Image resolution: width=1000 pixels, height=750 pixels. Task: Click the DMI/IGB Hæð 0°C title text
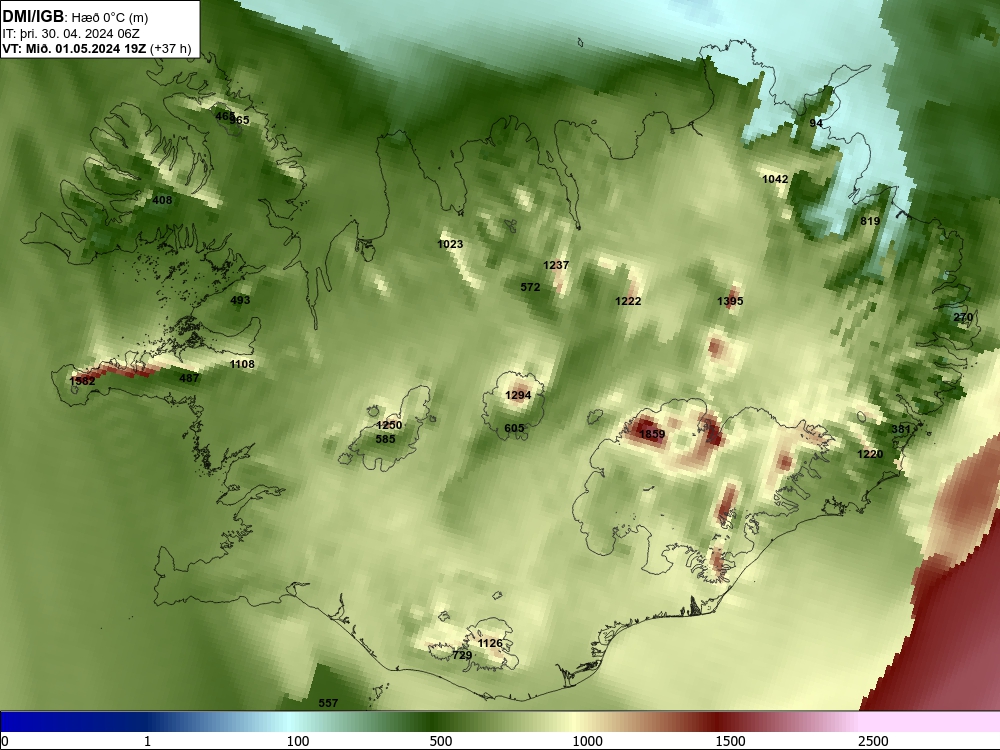pos(75,17)
